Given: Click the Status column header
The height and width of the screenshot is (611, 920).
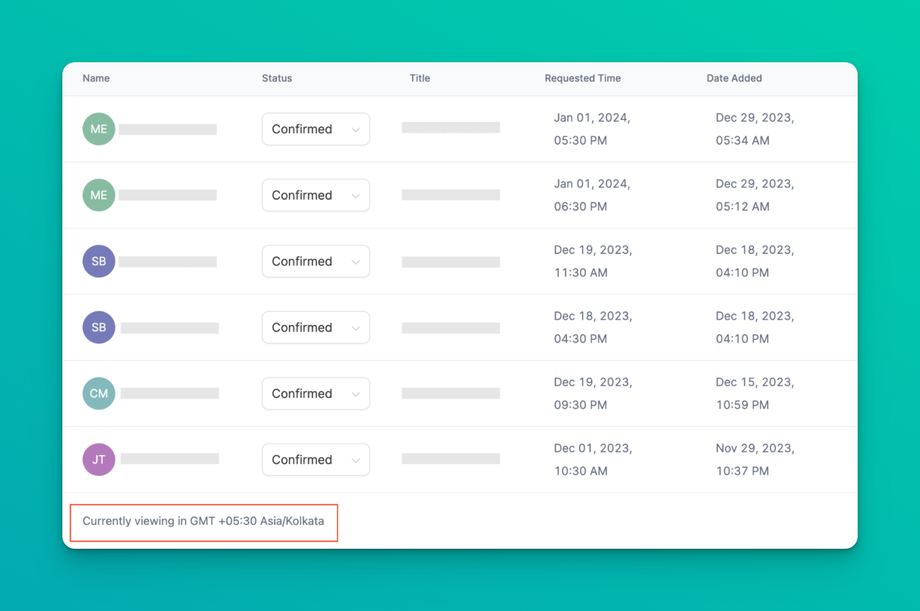Looking at the screenshot, I should coord(277,78).
